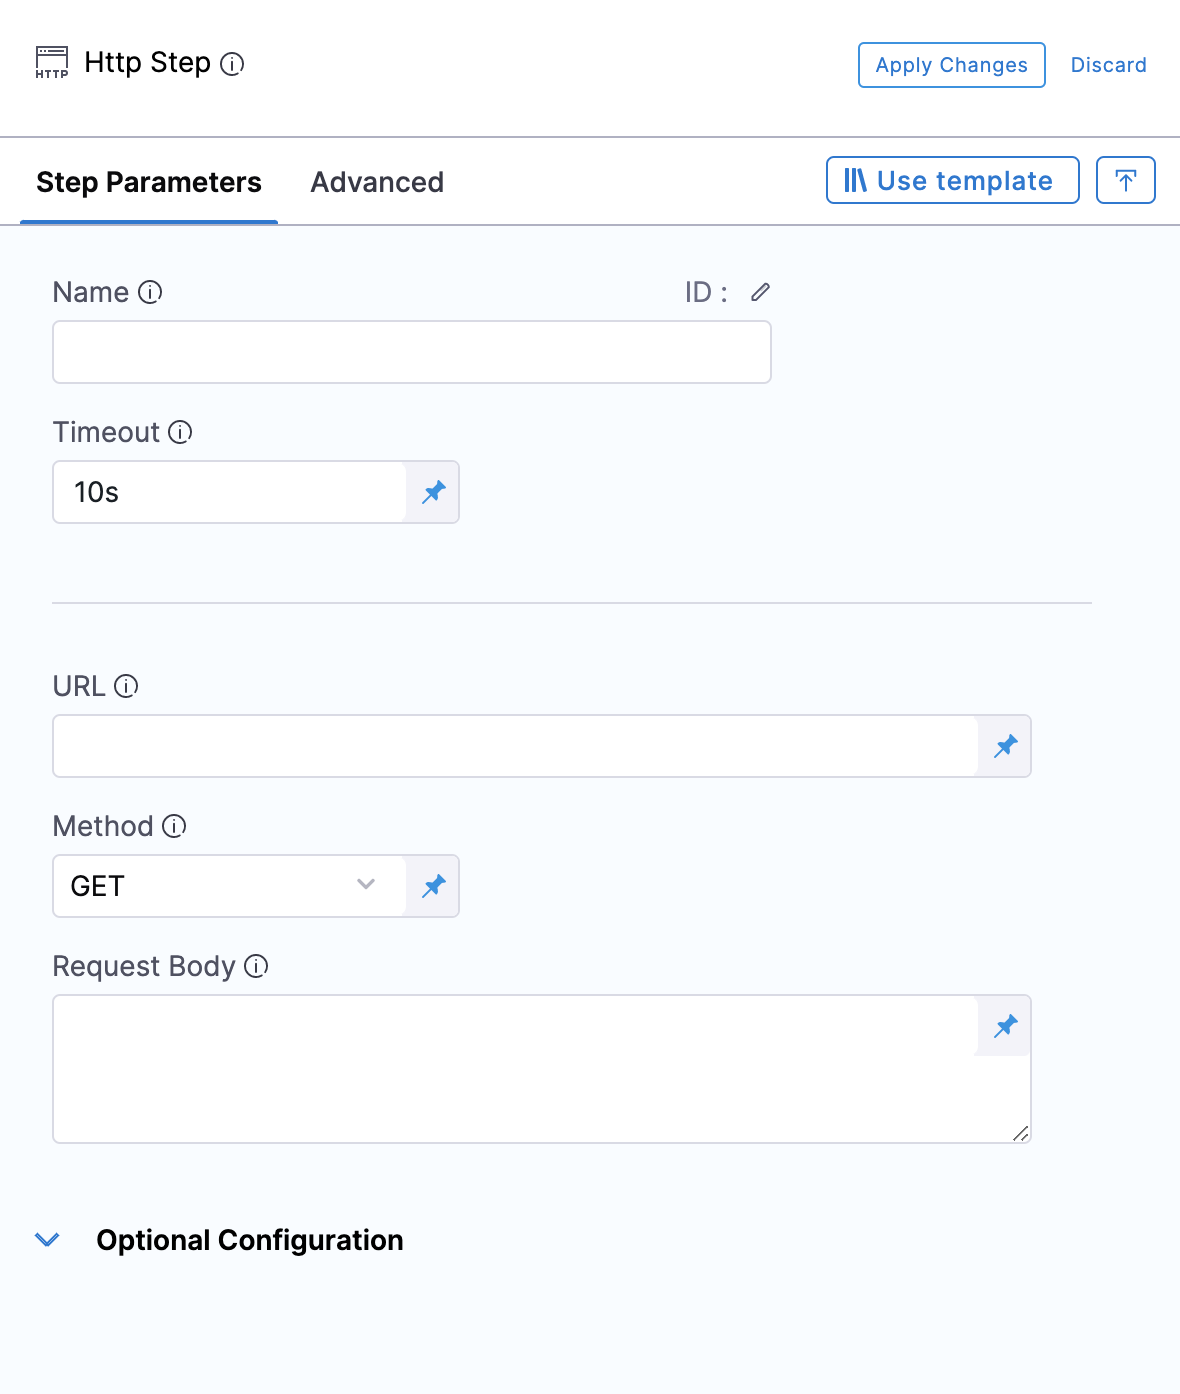Click the Use template button
The height and width of the screenshot is (1394, 1180).
pos(952,180)
